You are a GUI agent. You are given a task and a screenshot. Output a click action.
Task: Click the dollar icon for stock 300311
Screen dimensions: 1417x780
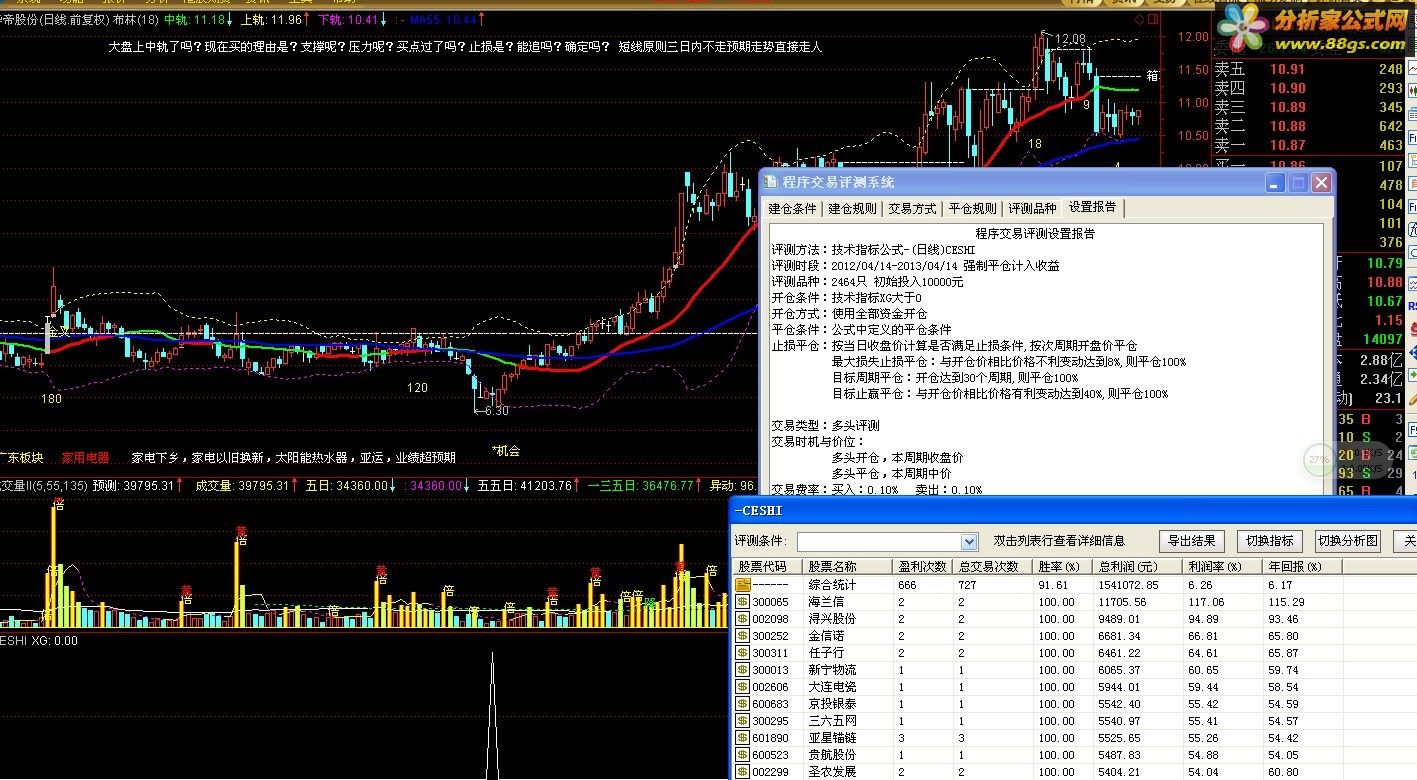[x=743, y=653]
